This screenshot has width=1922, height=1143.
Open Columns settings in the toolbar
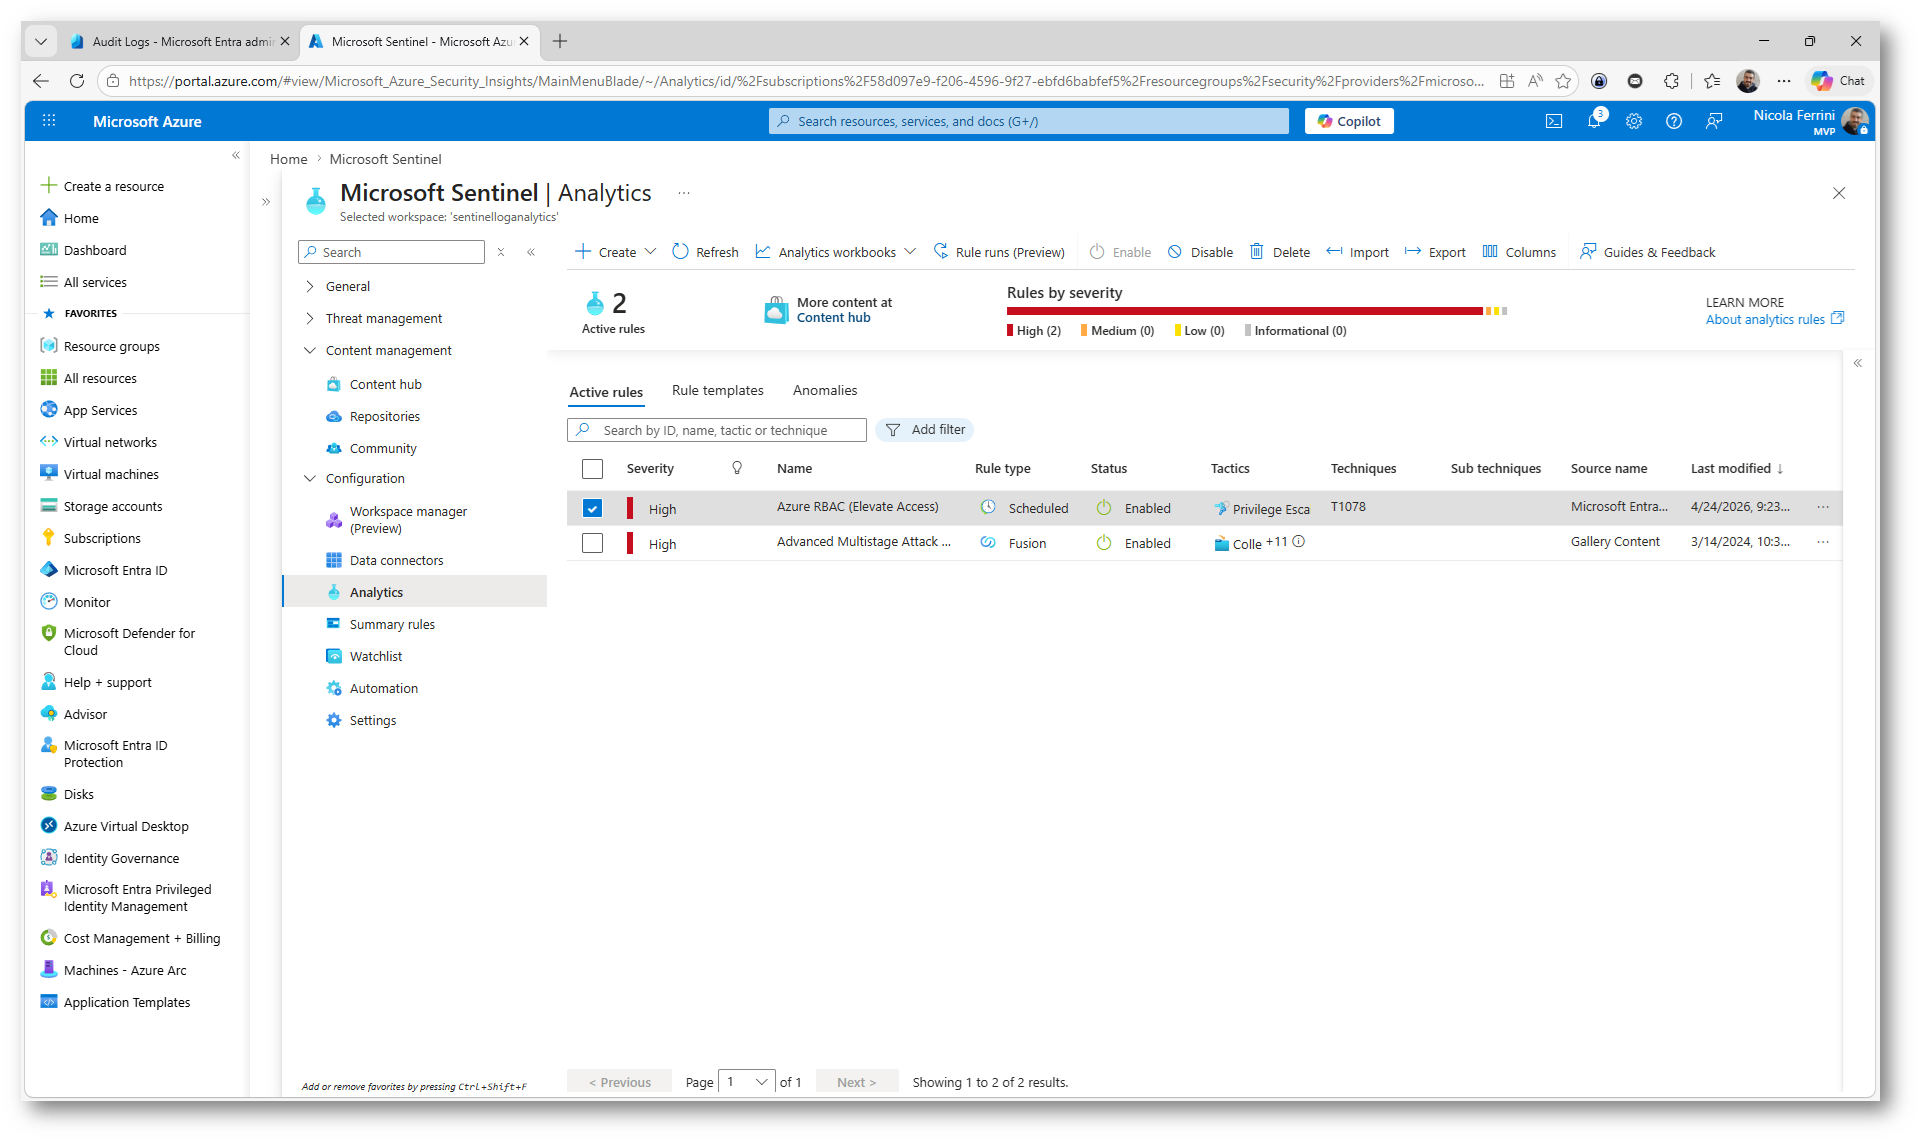[x=1519, y=252]
